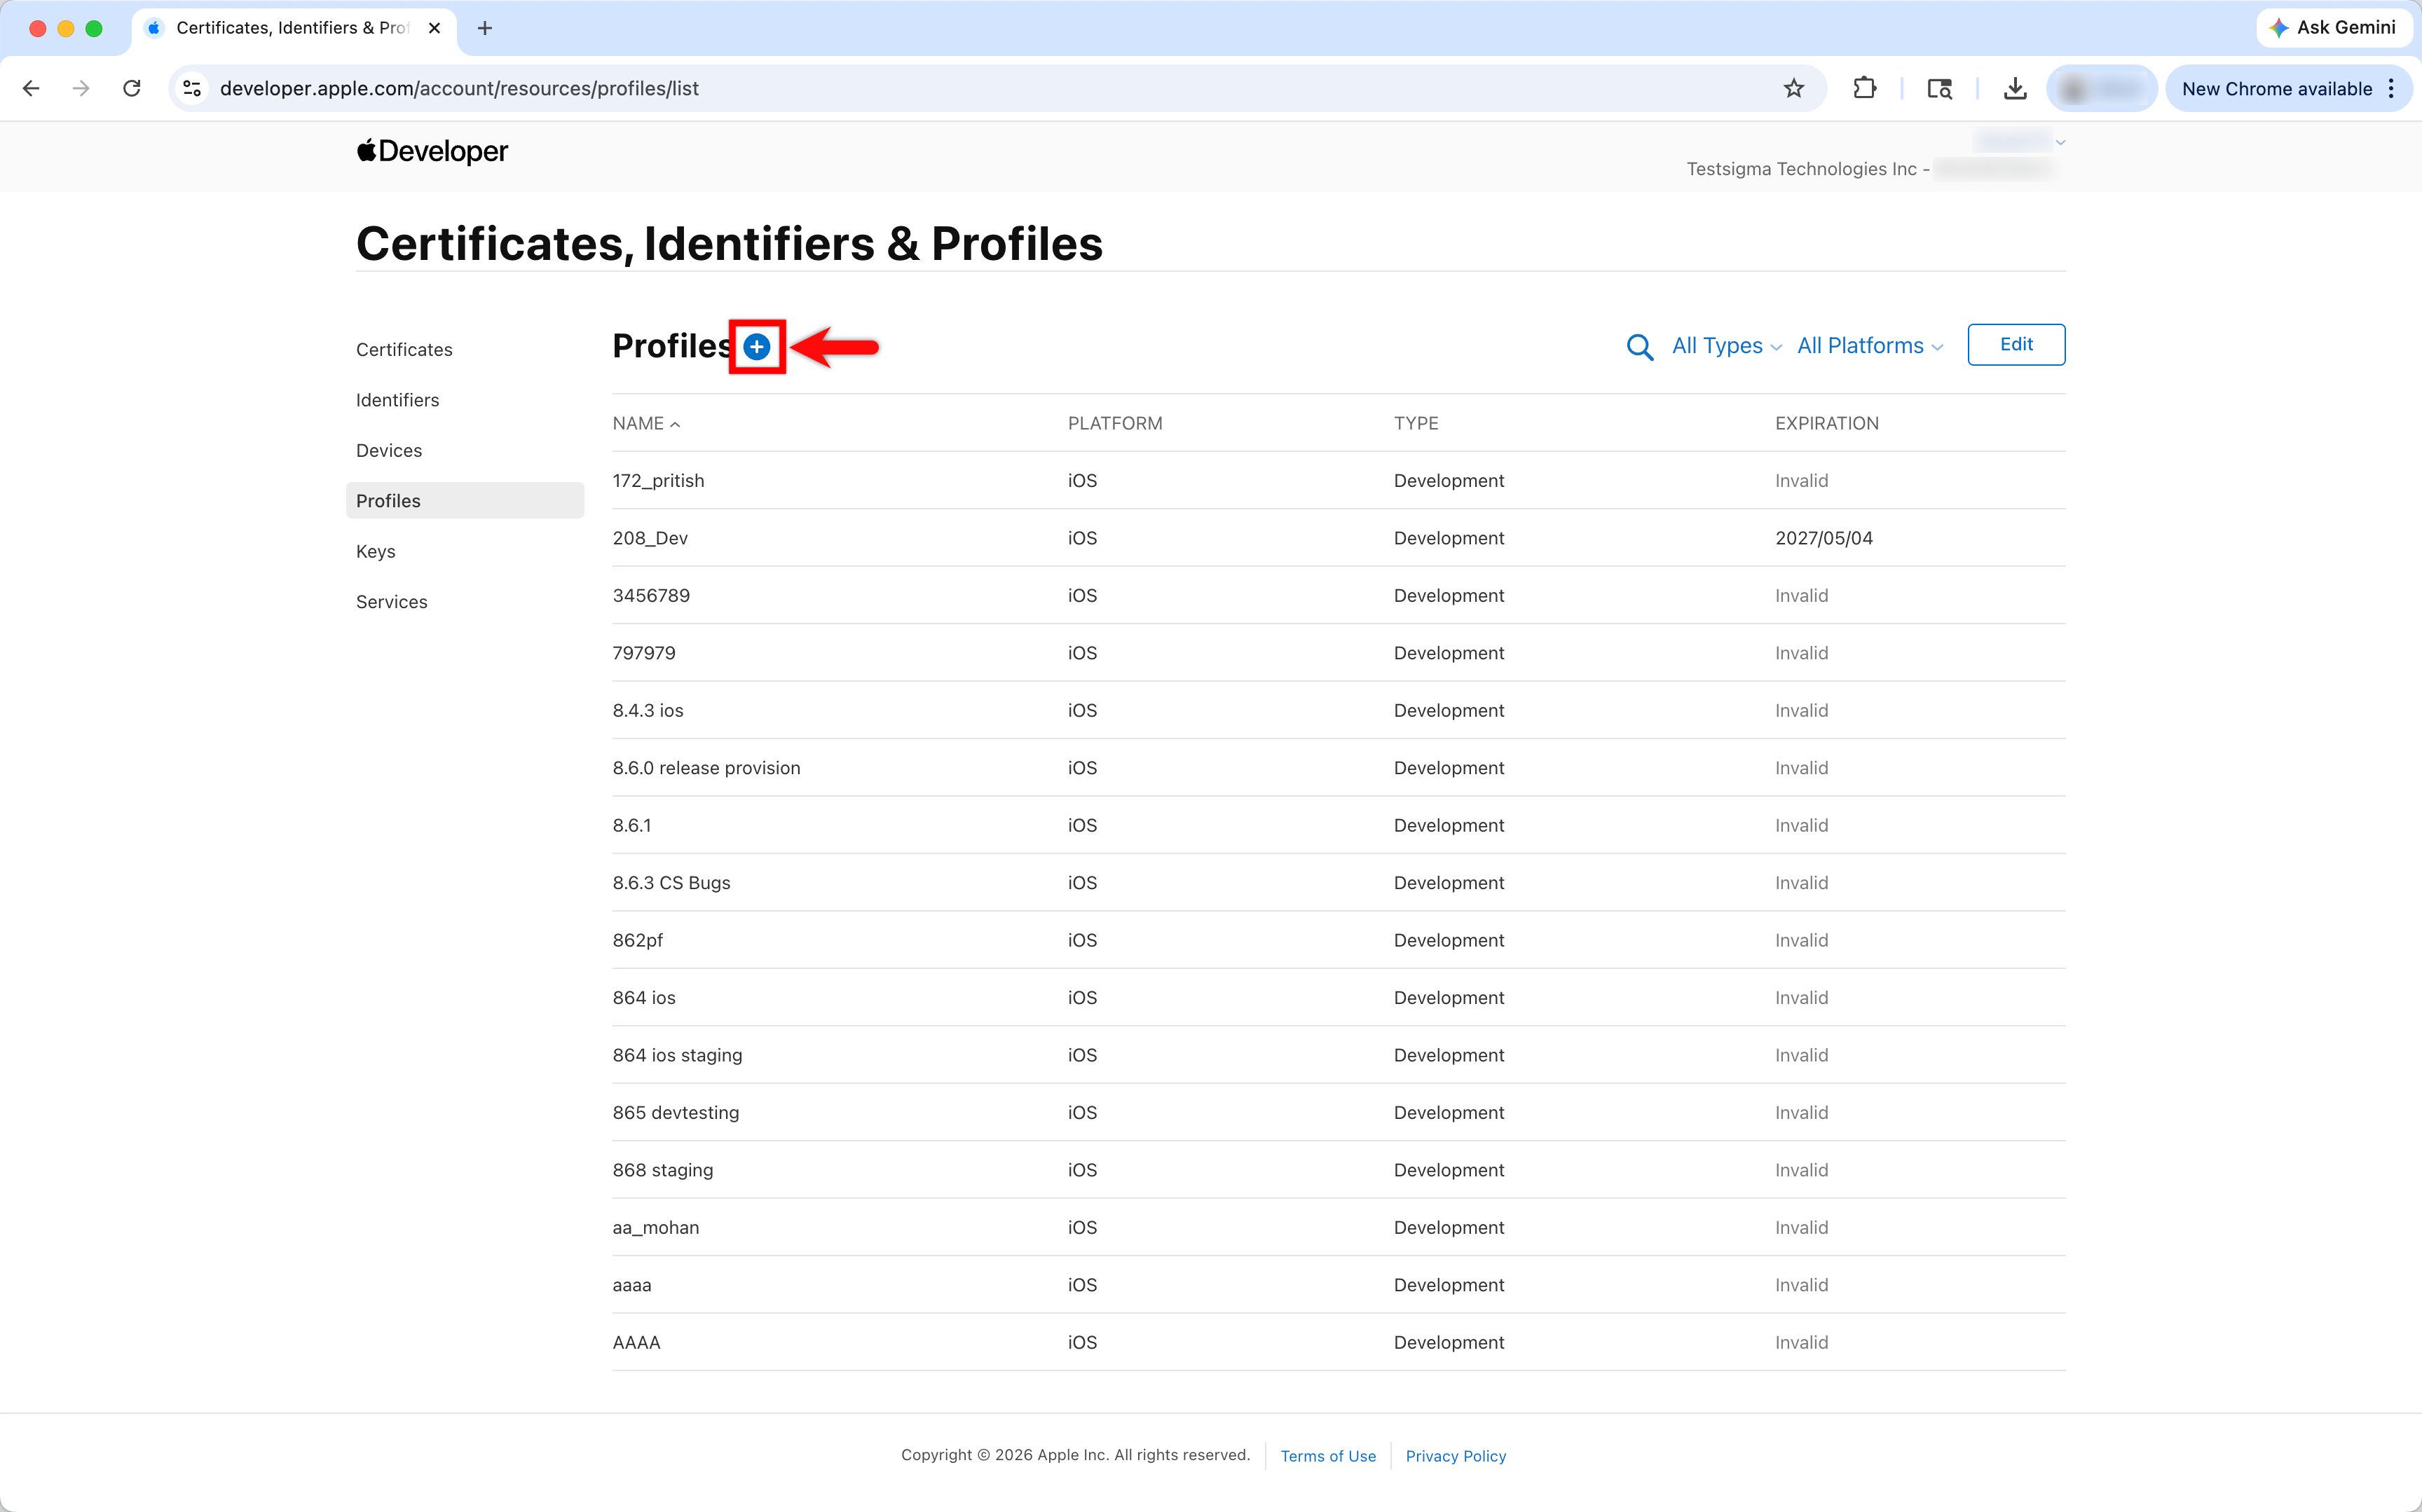Open Keys in the sidebar
This screenshot has width=2422, height=1512.
376,551
